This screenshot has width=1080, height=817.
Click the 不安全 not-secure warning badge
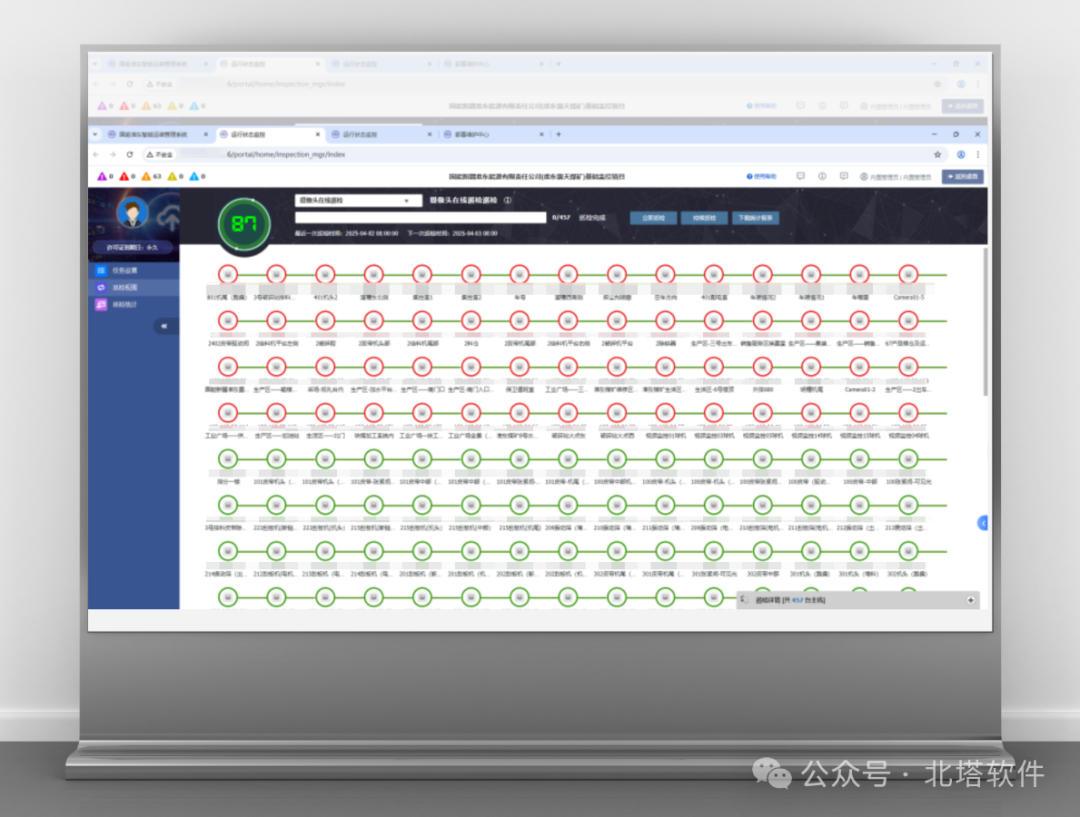click(x=159, y=154)
